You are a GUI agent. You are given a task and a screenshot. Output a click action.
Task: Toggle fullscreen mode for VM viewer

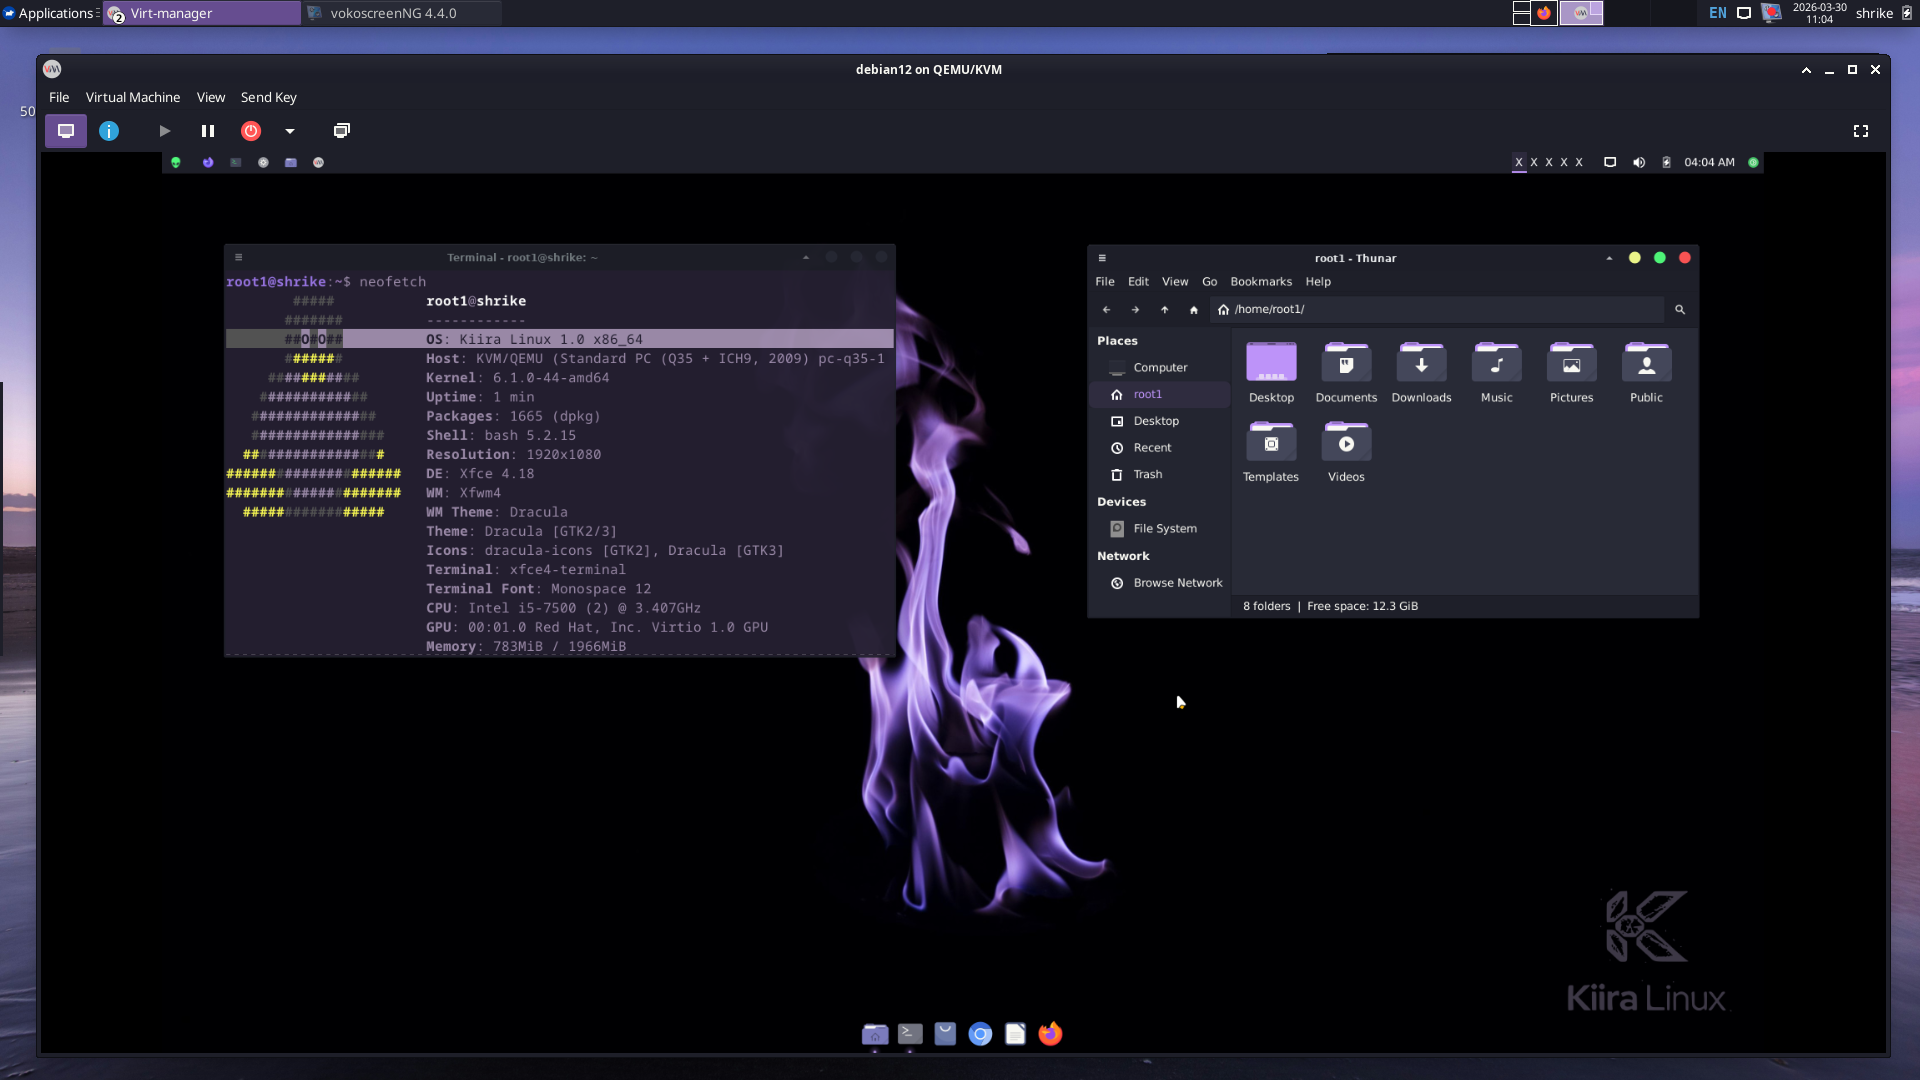[x=1860, y=131]
